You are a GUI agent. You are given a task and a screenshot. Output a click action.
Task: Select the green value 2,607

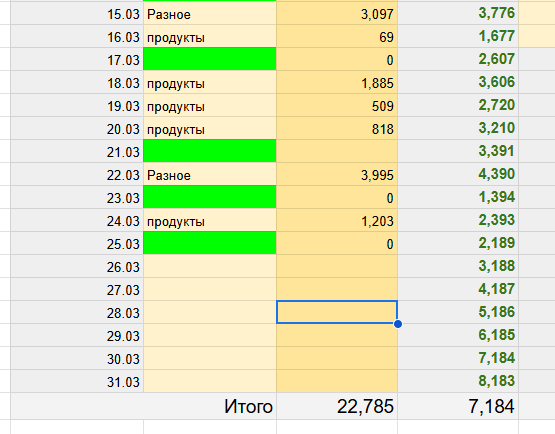coord(458,59)
